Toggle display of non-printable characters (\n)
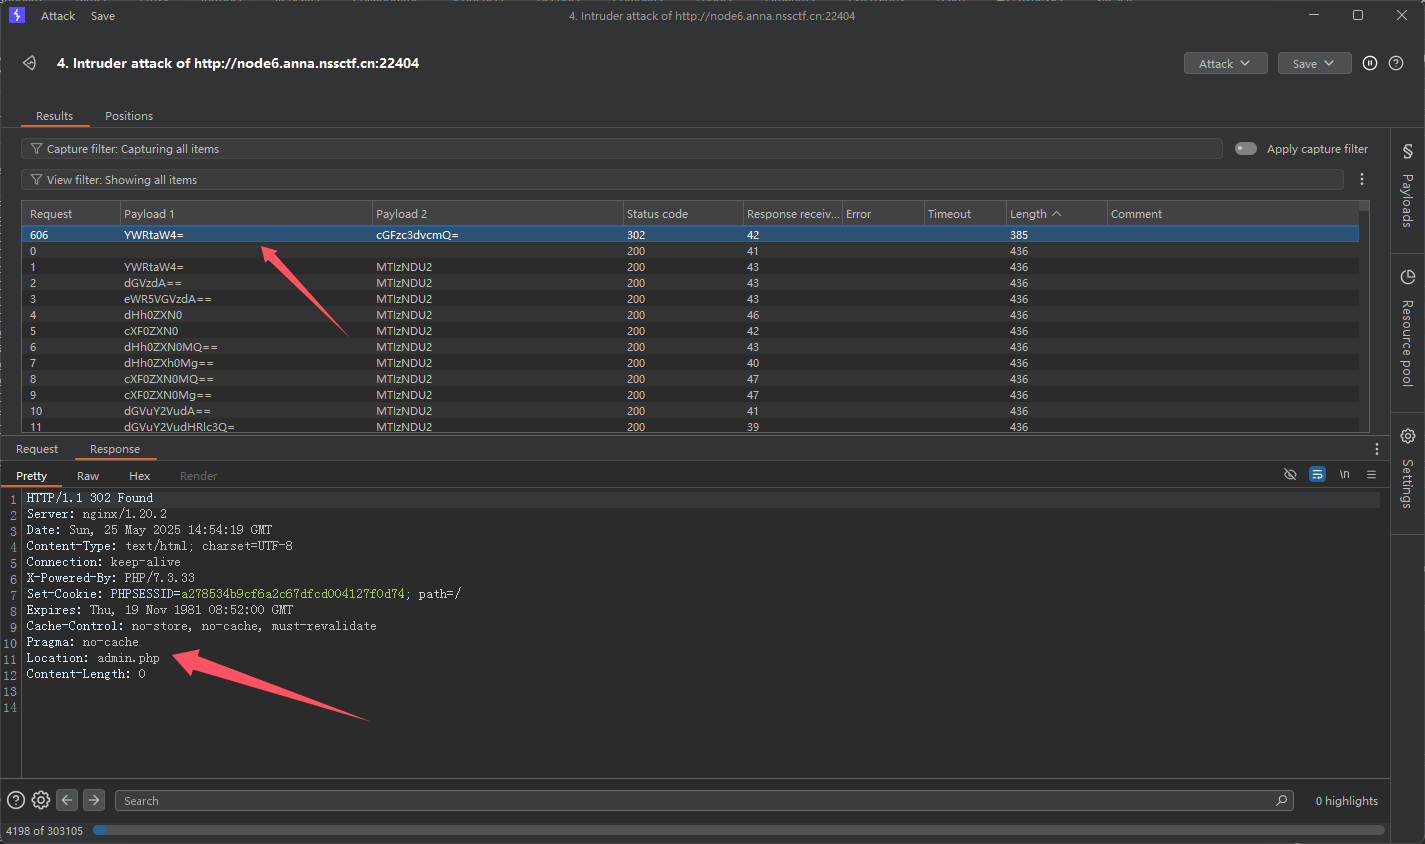 1344,474
